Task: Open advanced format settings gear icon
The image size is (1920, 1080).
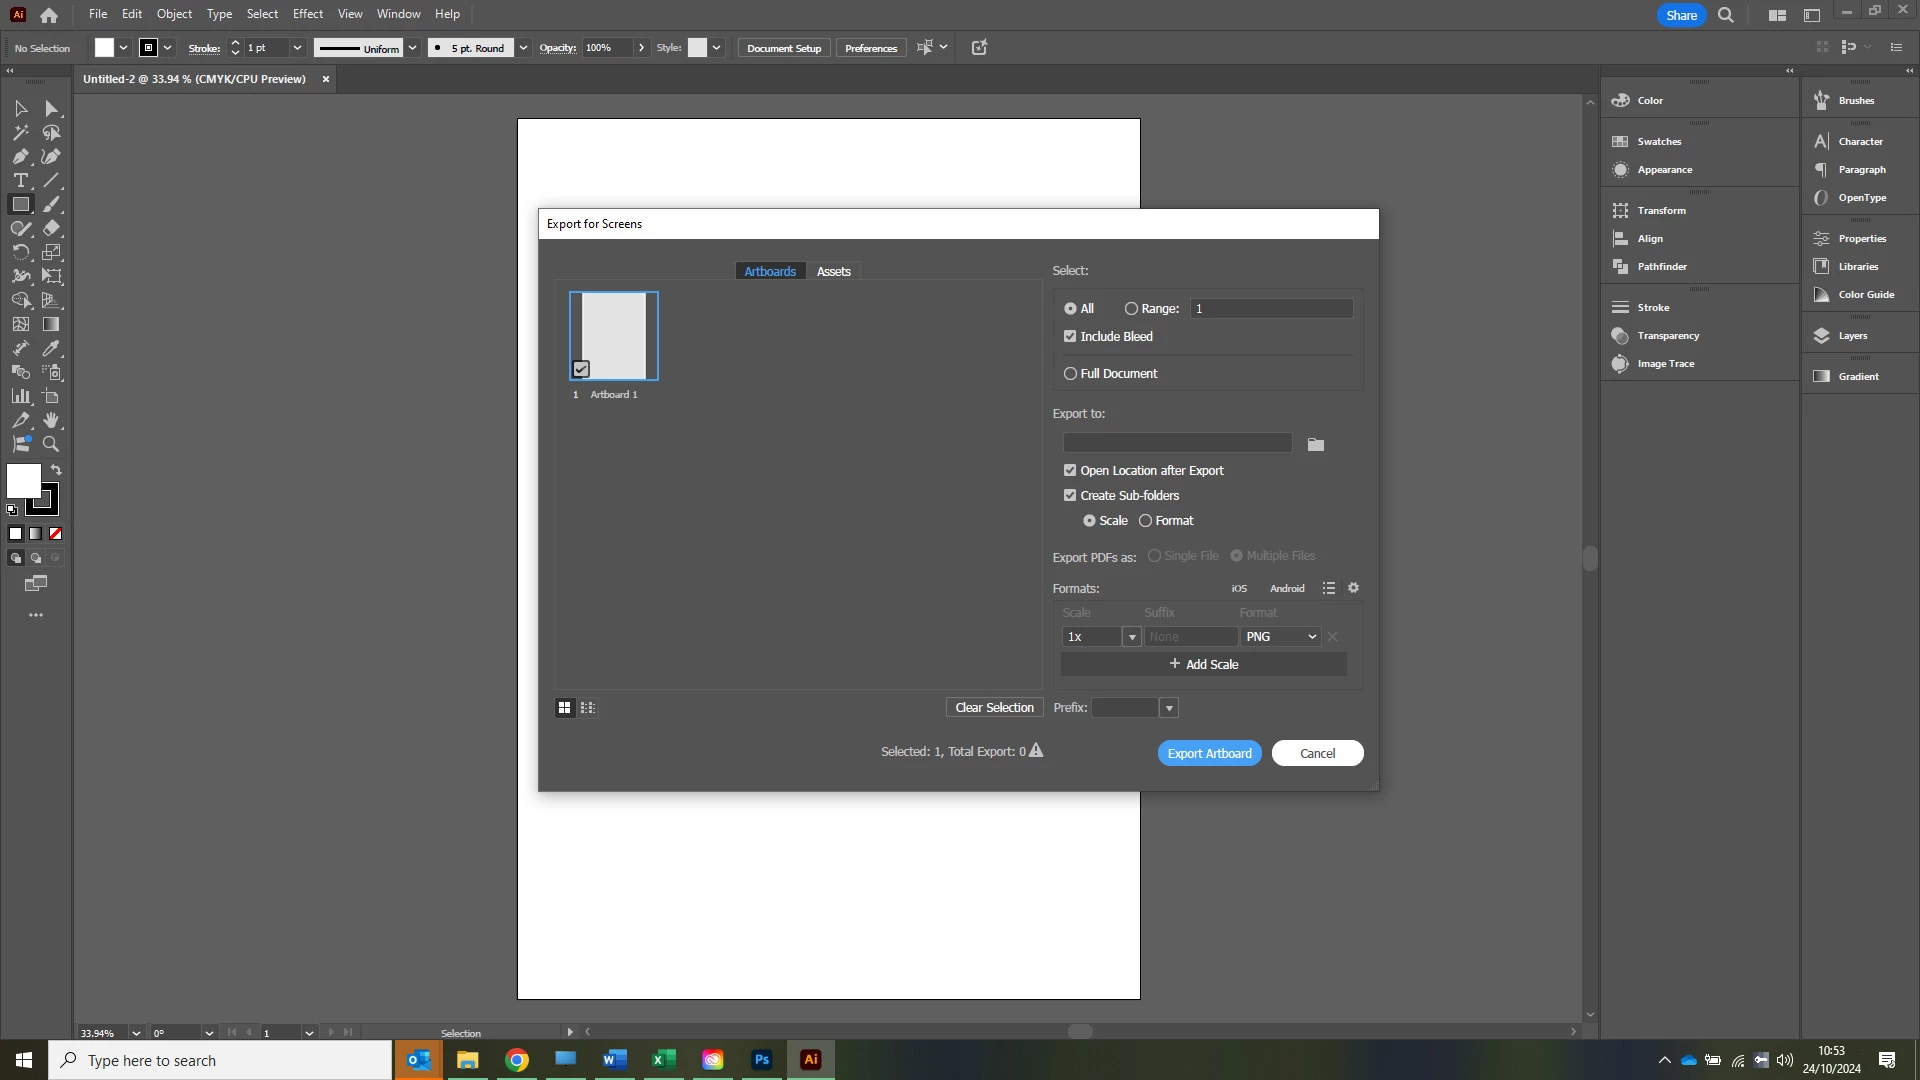Action: tap(1353, 588)
